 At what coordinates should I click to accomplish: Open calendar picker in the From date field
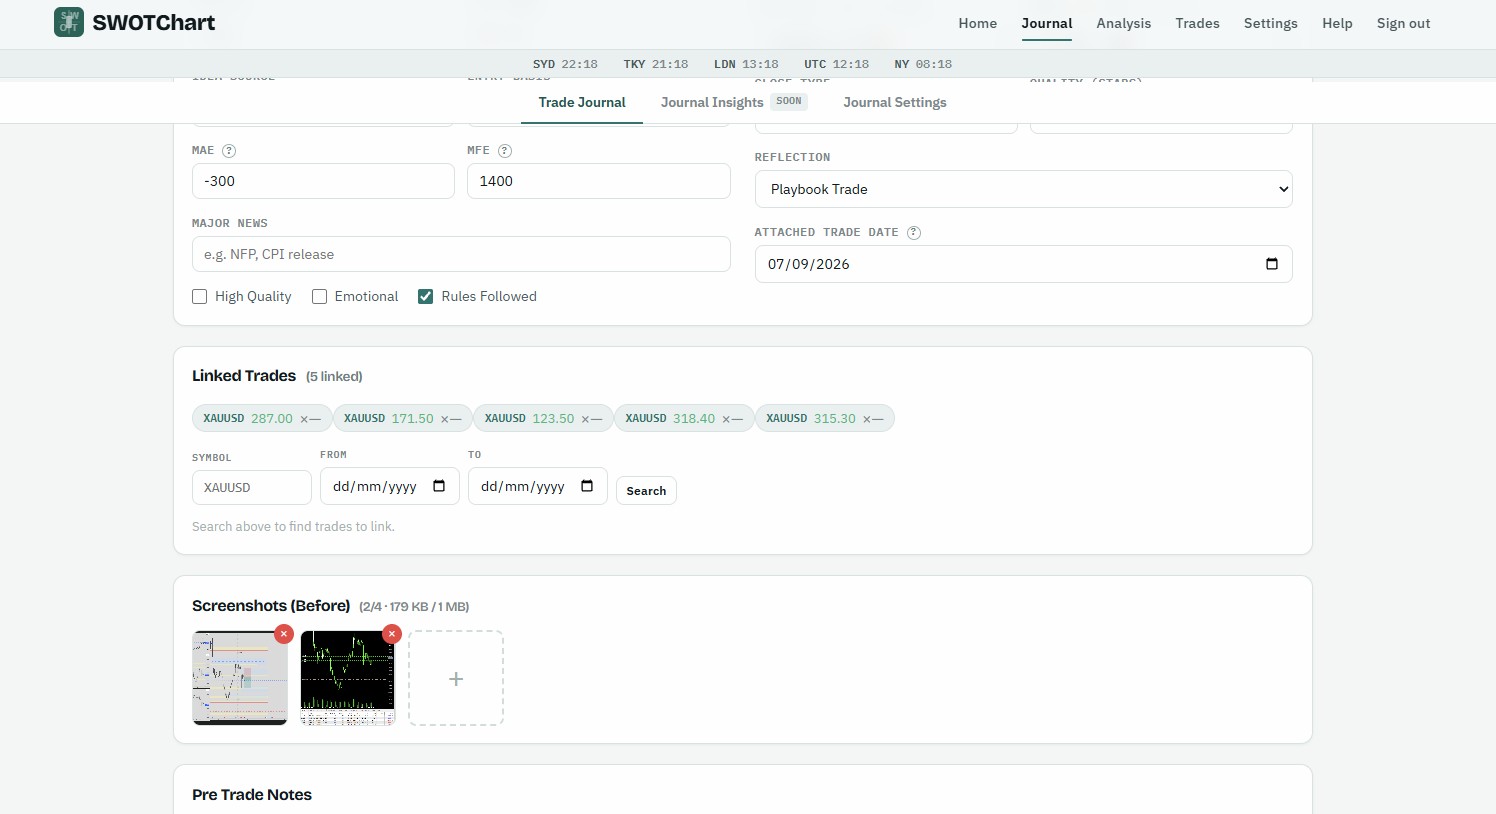pos(439,486)
